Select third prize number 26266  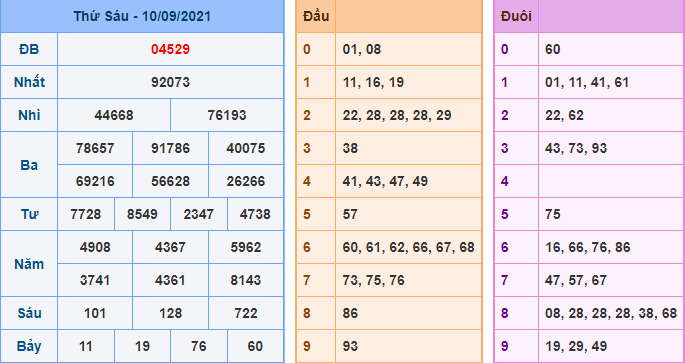tap(246, 181)
